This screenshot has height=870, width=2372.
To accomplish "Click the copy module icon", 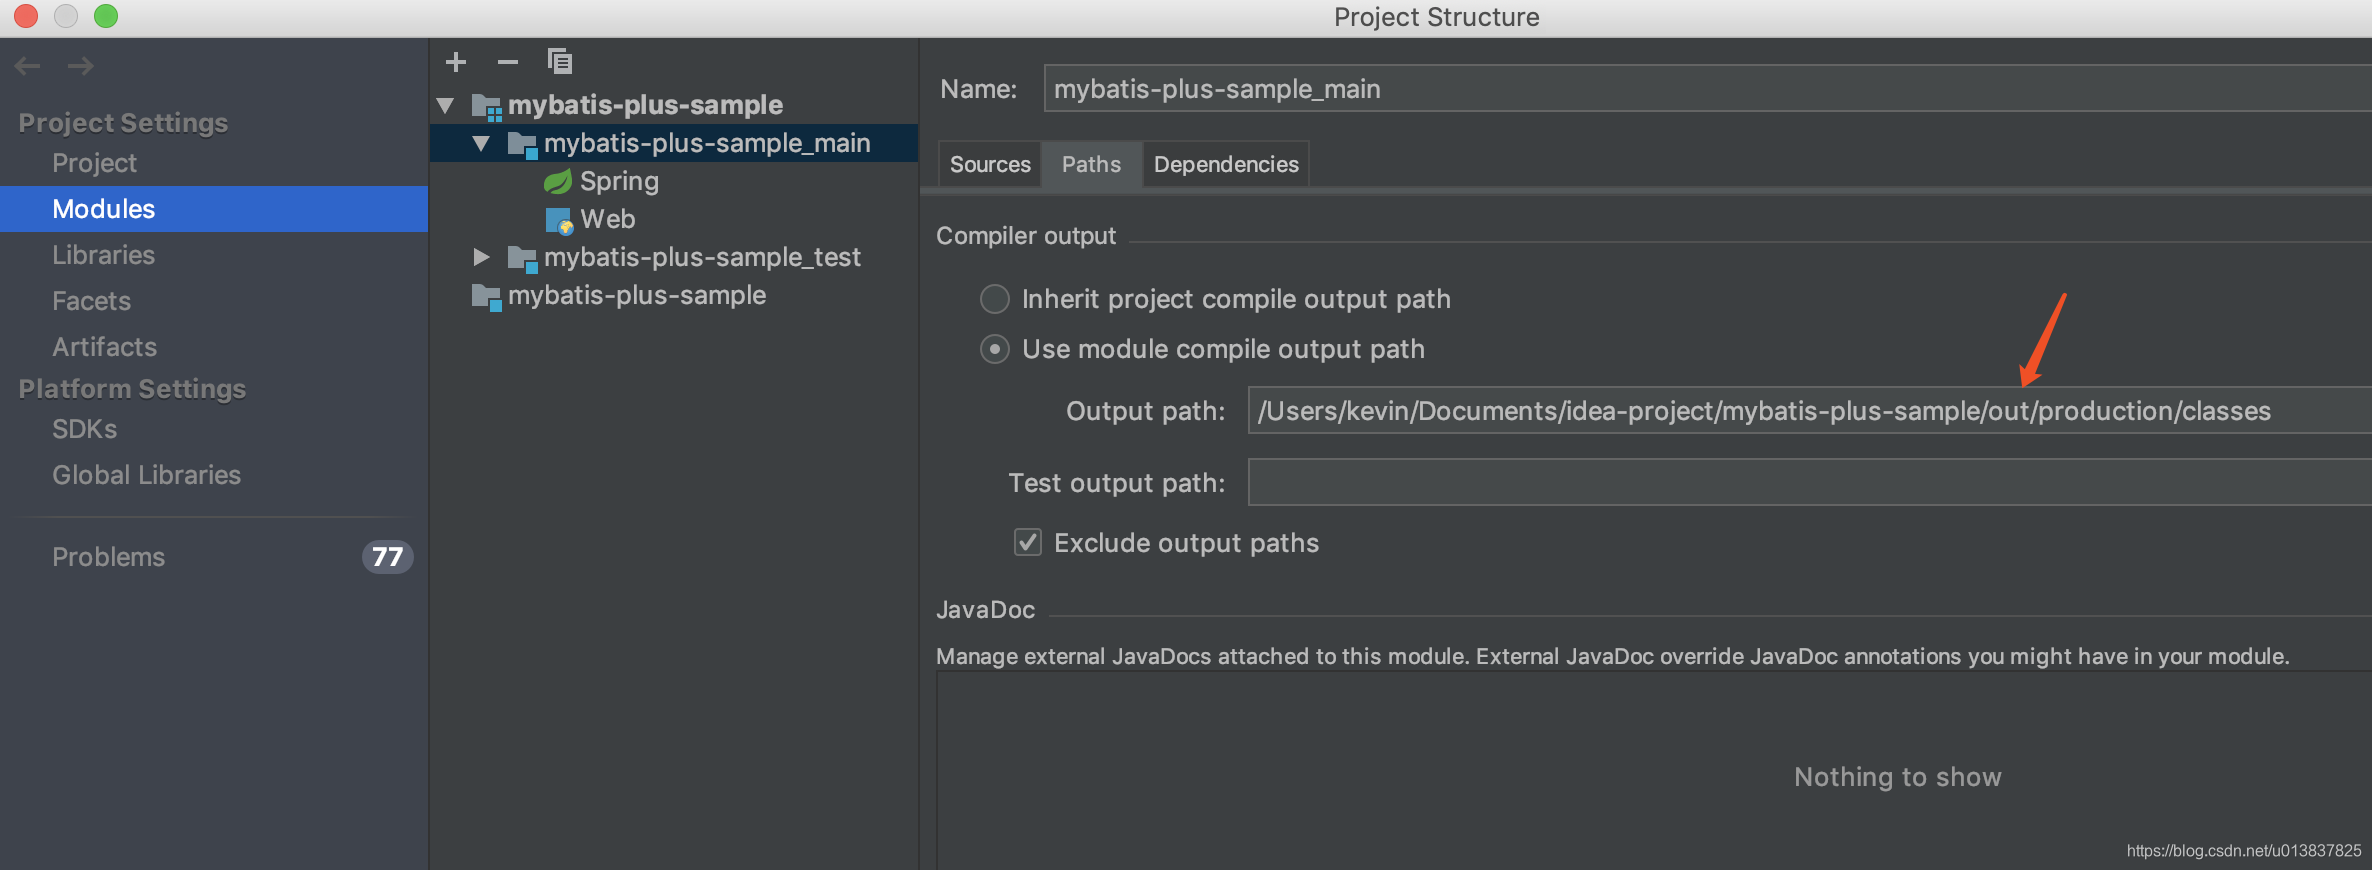I will coord(560,62).
